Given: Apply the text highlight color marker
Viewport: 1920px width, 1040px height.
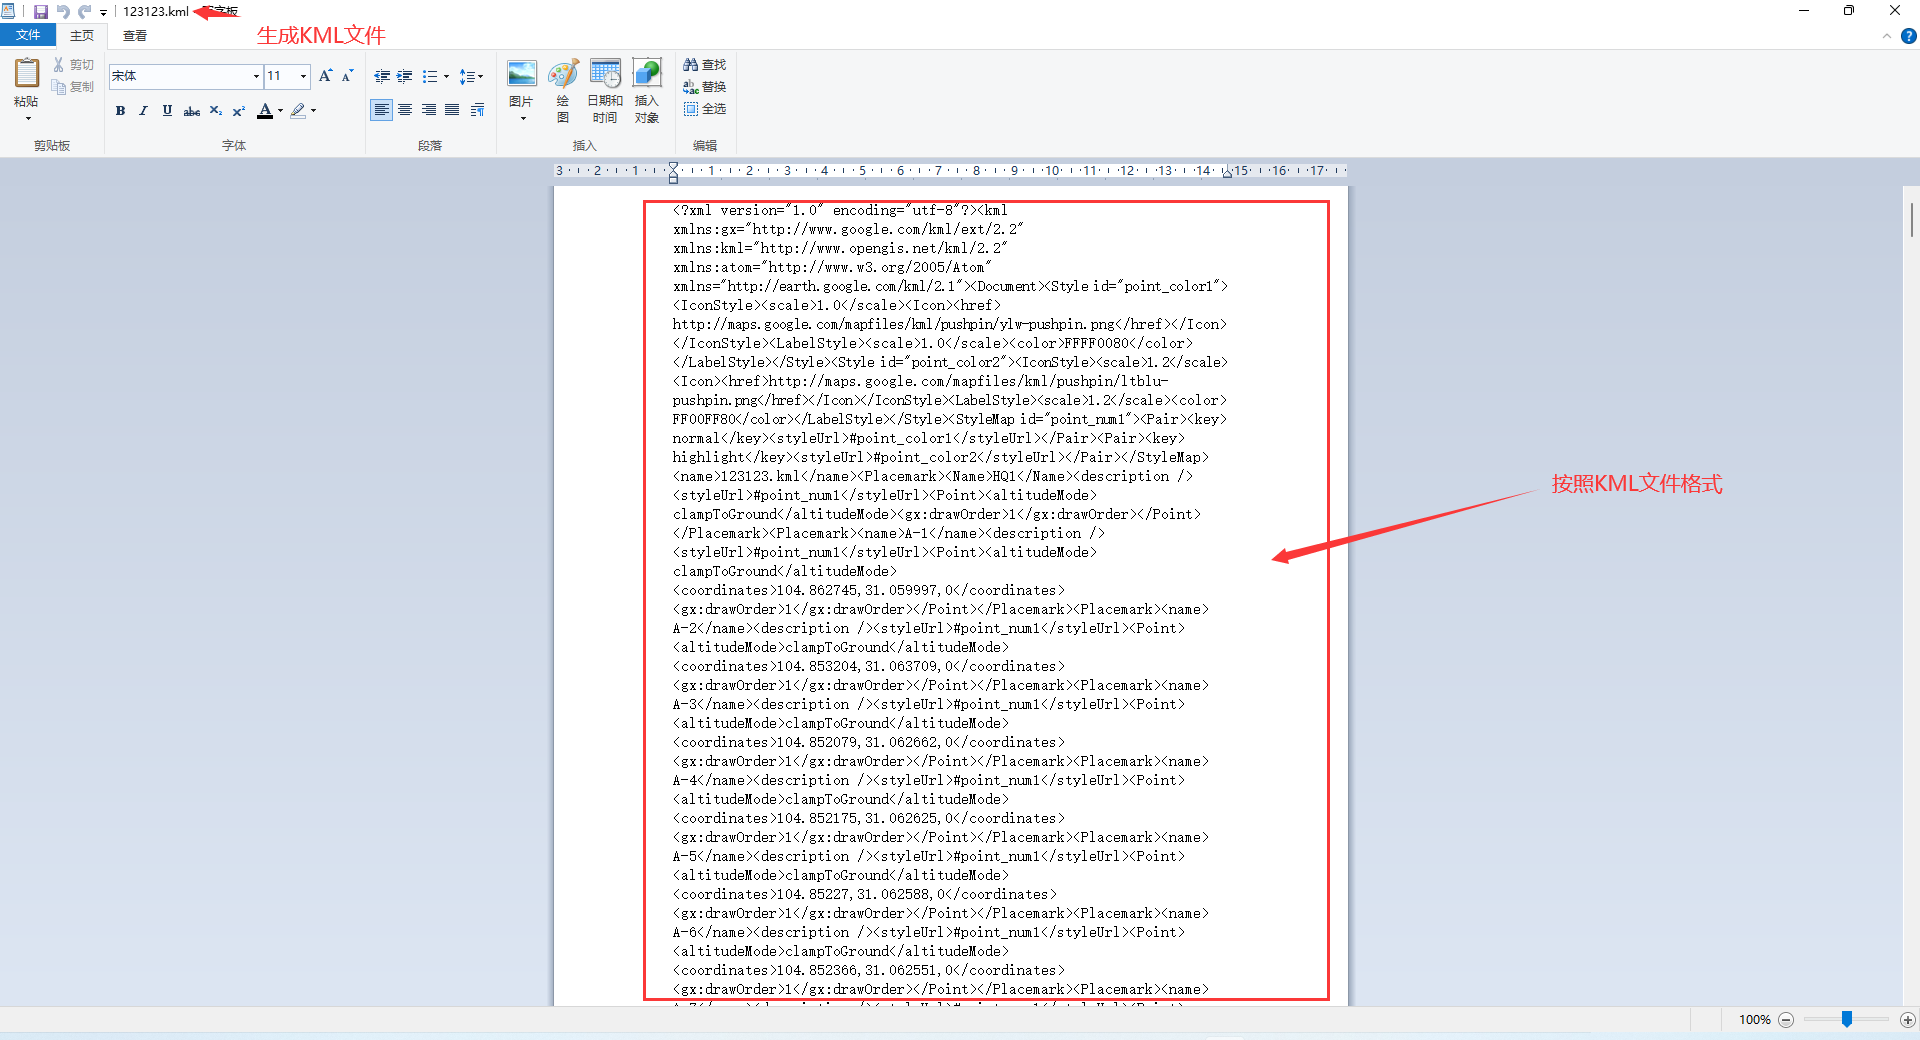Looking at the screenshot, I should [x=298, y=111].
